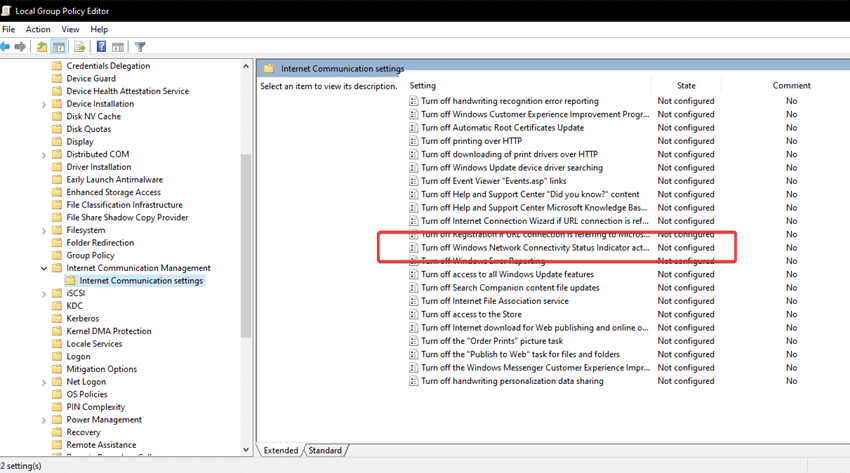Viewport: 850px width, 473px height.
Task: Select the Kerberos folder icon in tree
Action: [57, 318]
